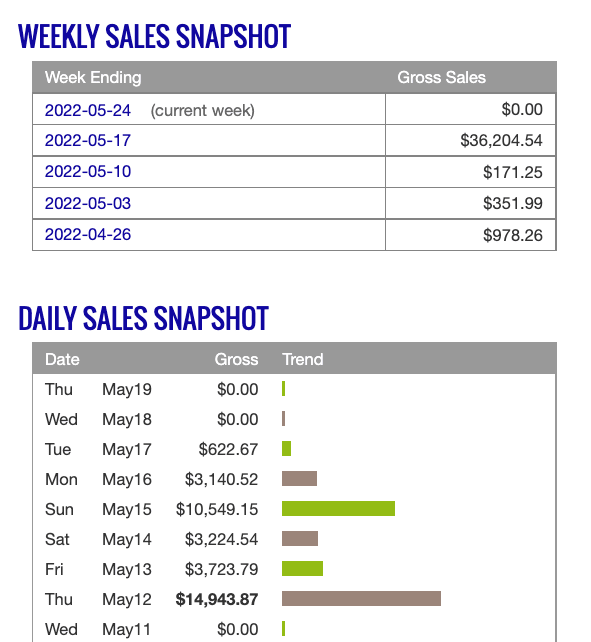The width and height of the screenshot is (591, 642).
Task: Click the Sun May15 green trend bar
Action: click(x=338, y=509)
